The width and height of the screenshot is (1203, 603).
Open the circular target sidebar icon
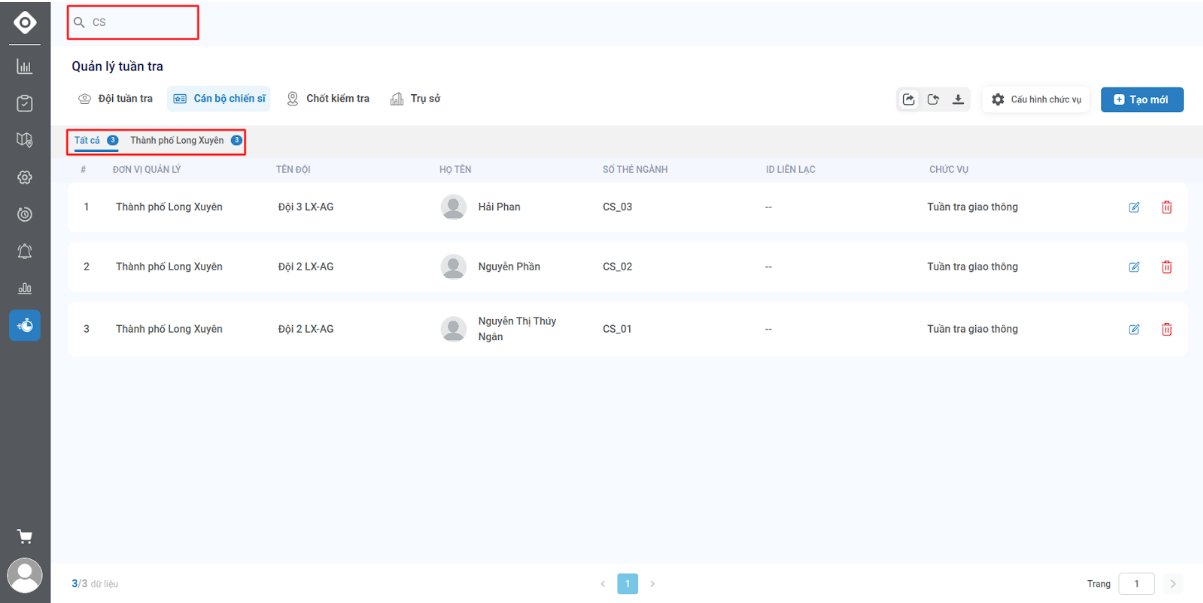[25, 214]
